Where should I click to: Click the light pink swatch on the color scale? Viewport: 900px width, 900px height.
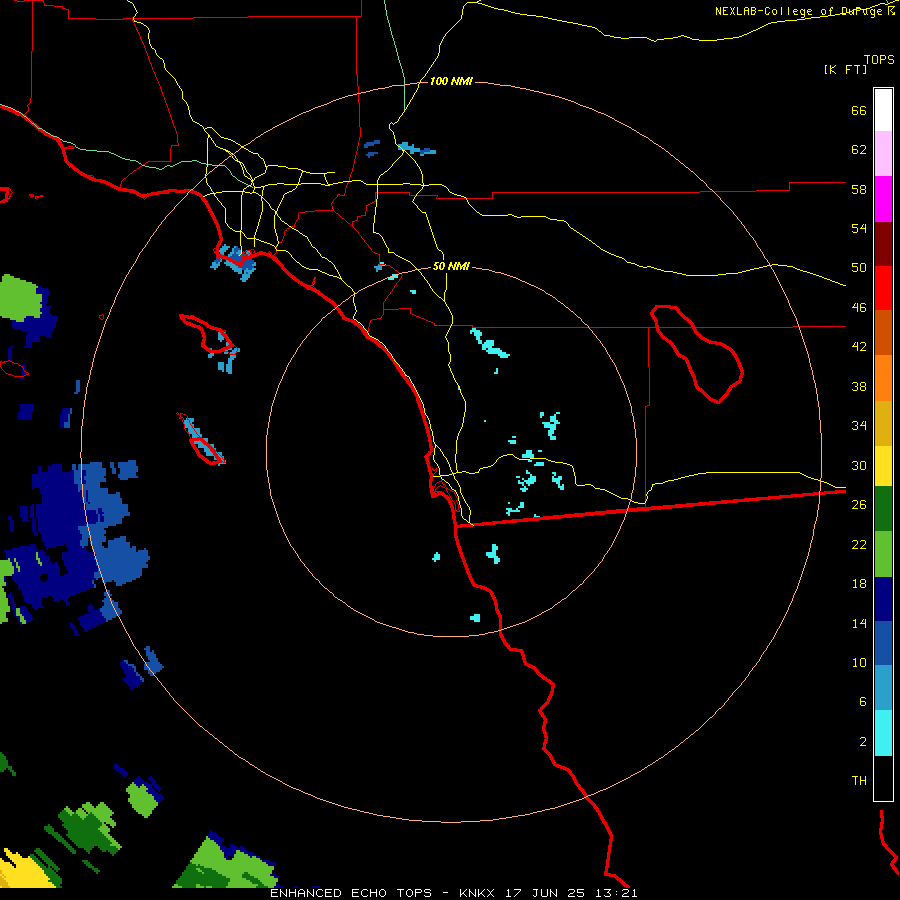pos(883,153)
